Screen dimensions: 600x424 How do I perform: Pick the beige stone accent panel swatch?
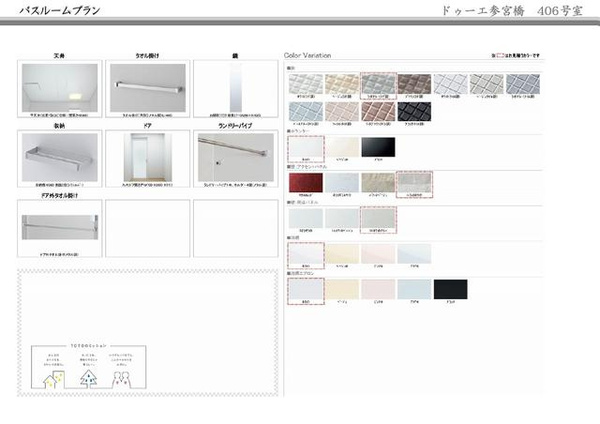click(x=377, y=183)
